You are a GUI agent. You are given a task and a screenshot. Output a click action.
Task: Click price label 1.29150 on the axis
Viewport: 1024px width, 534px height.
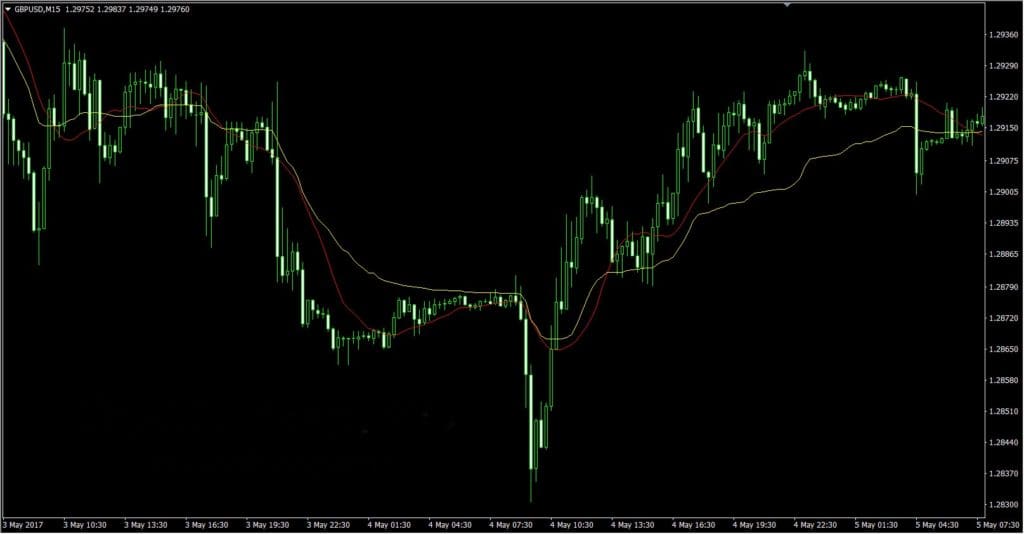pos(1004,128)
